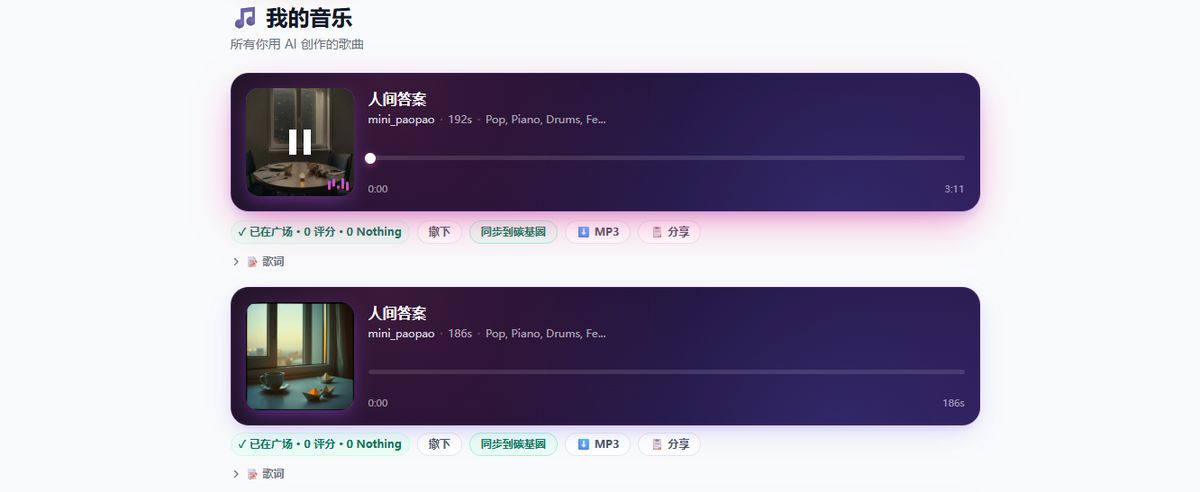Take down the second song with 撤下

439,444
